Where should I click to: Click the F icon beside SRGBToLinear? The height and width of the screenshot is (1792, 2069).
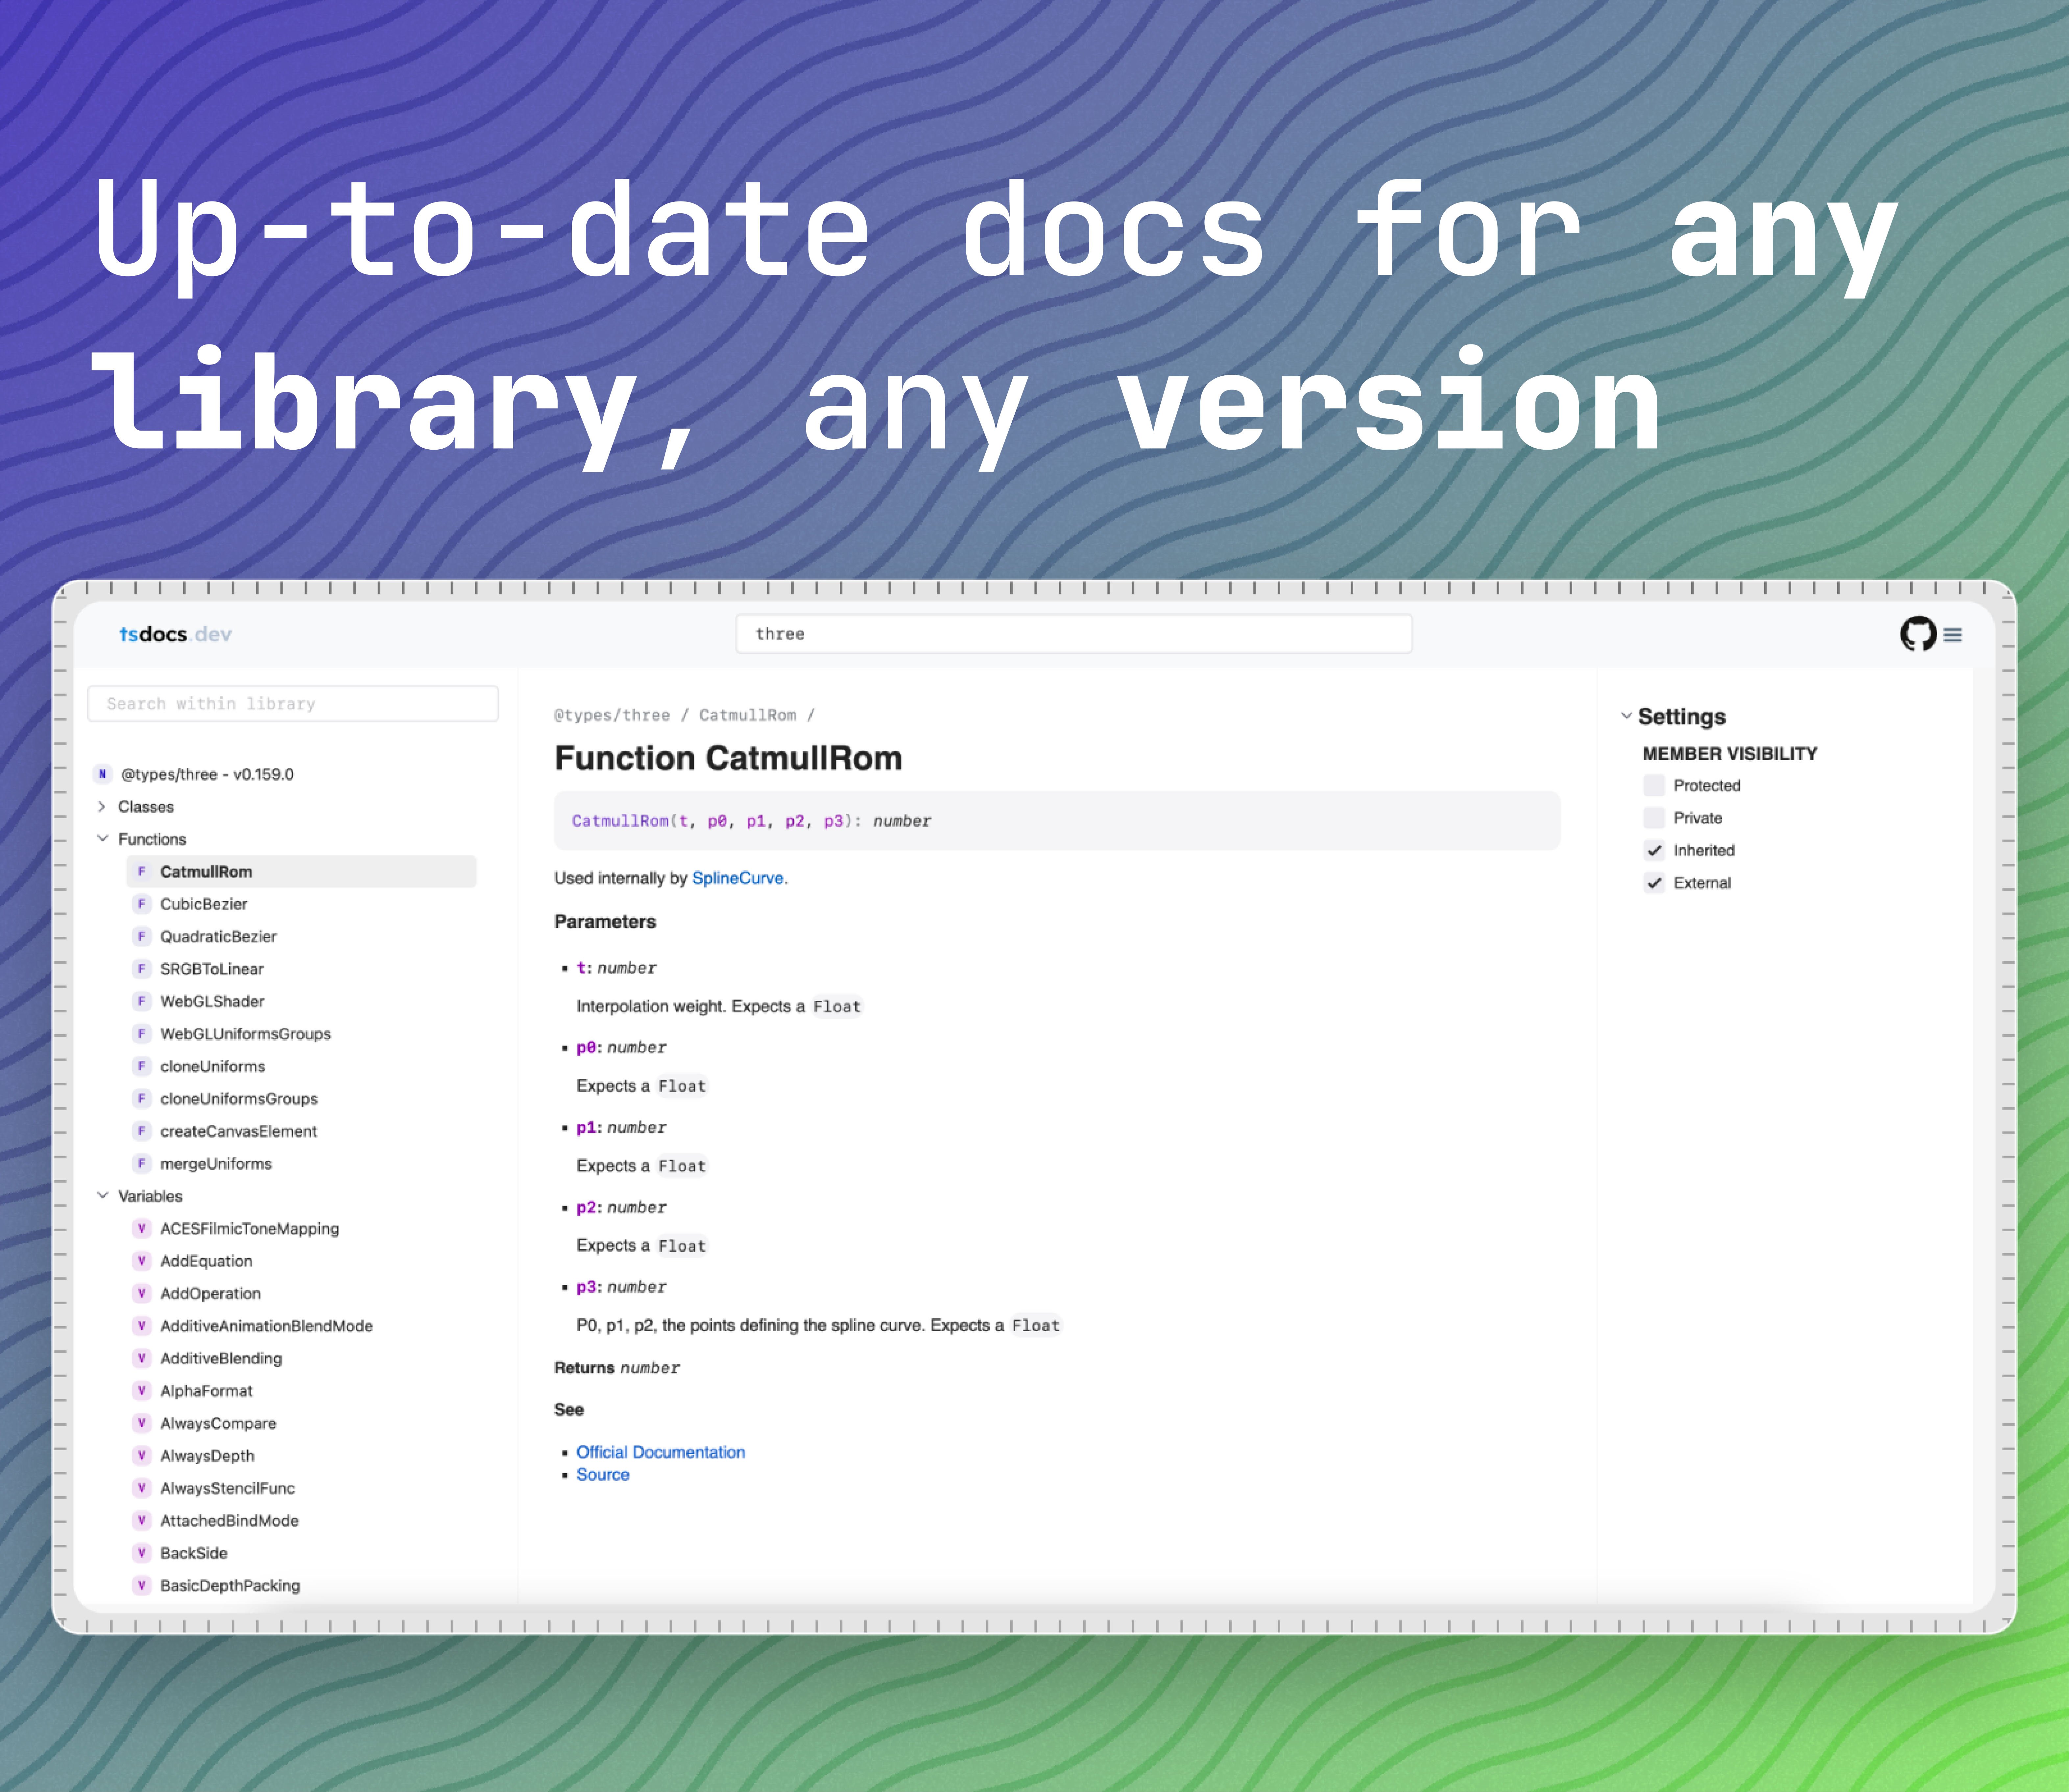tap(142, 969)
